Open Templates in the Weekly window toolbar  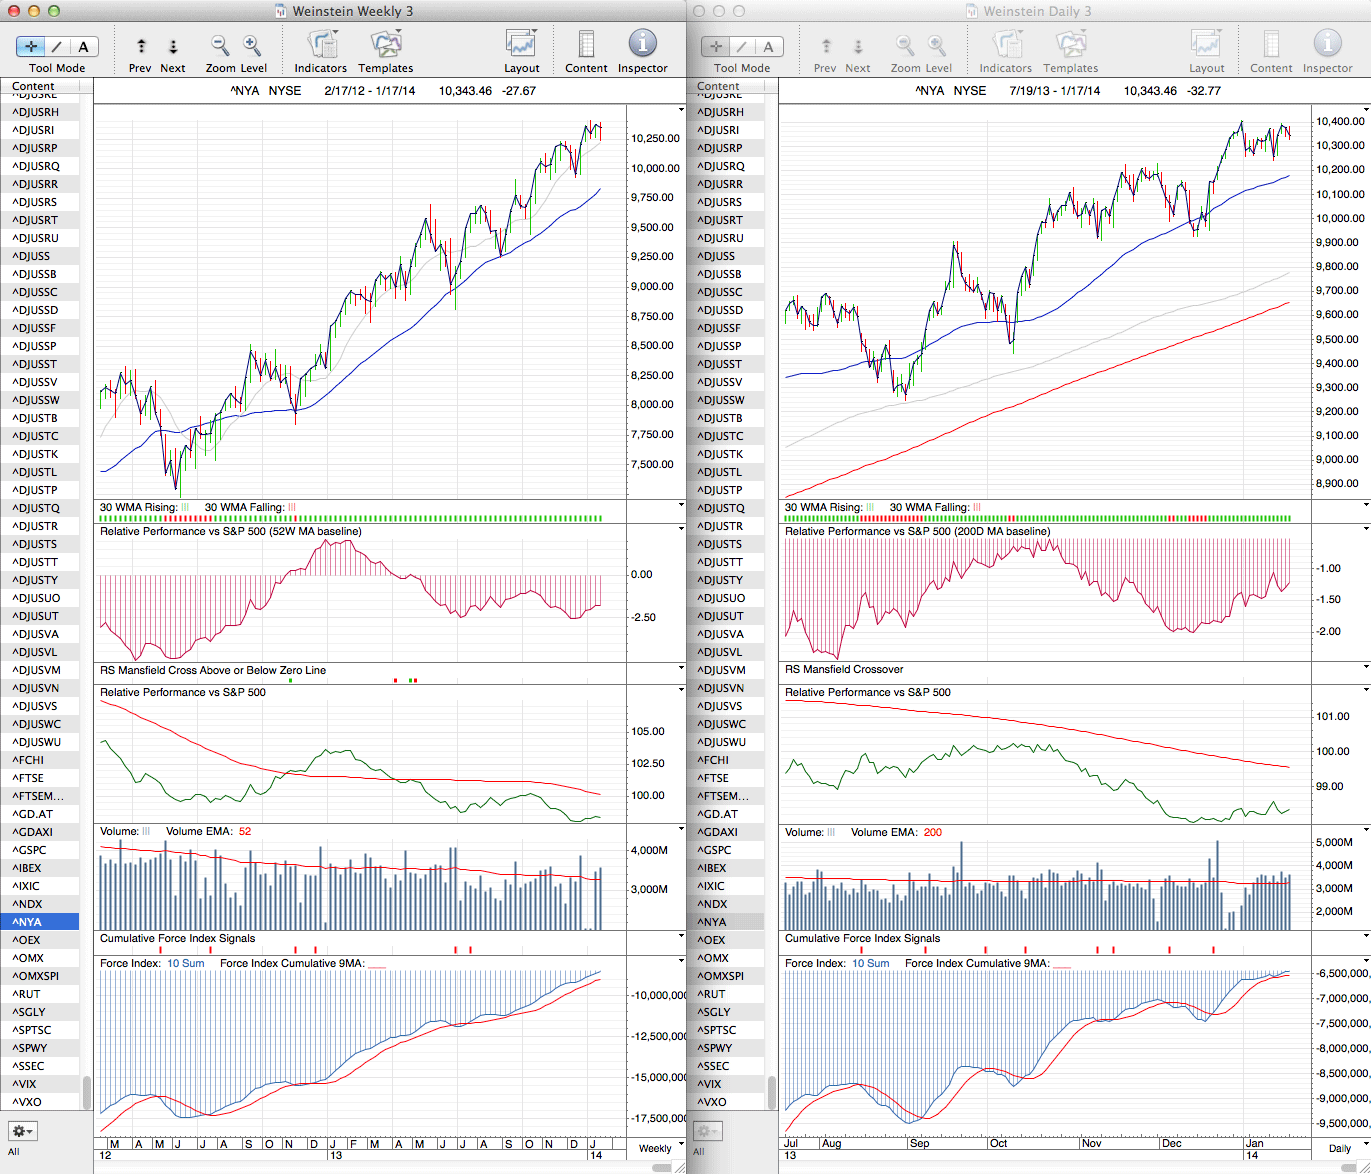(385, 46)
